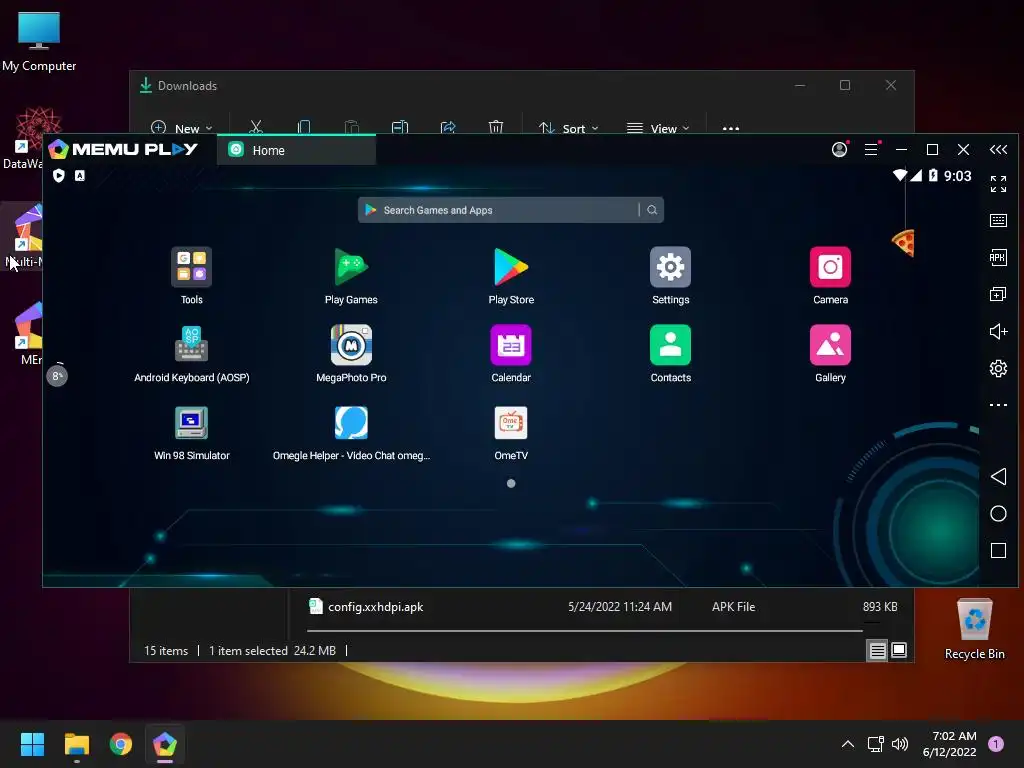Switch Downloads to large icons view layout
1024x768 pixels.
pyautogui.click(x=899, y=650)
